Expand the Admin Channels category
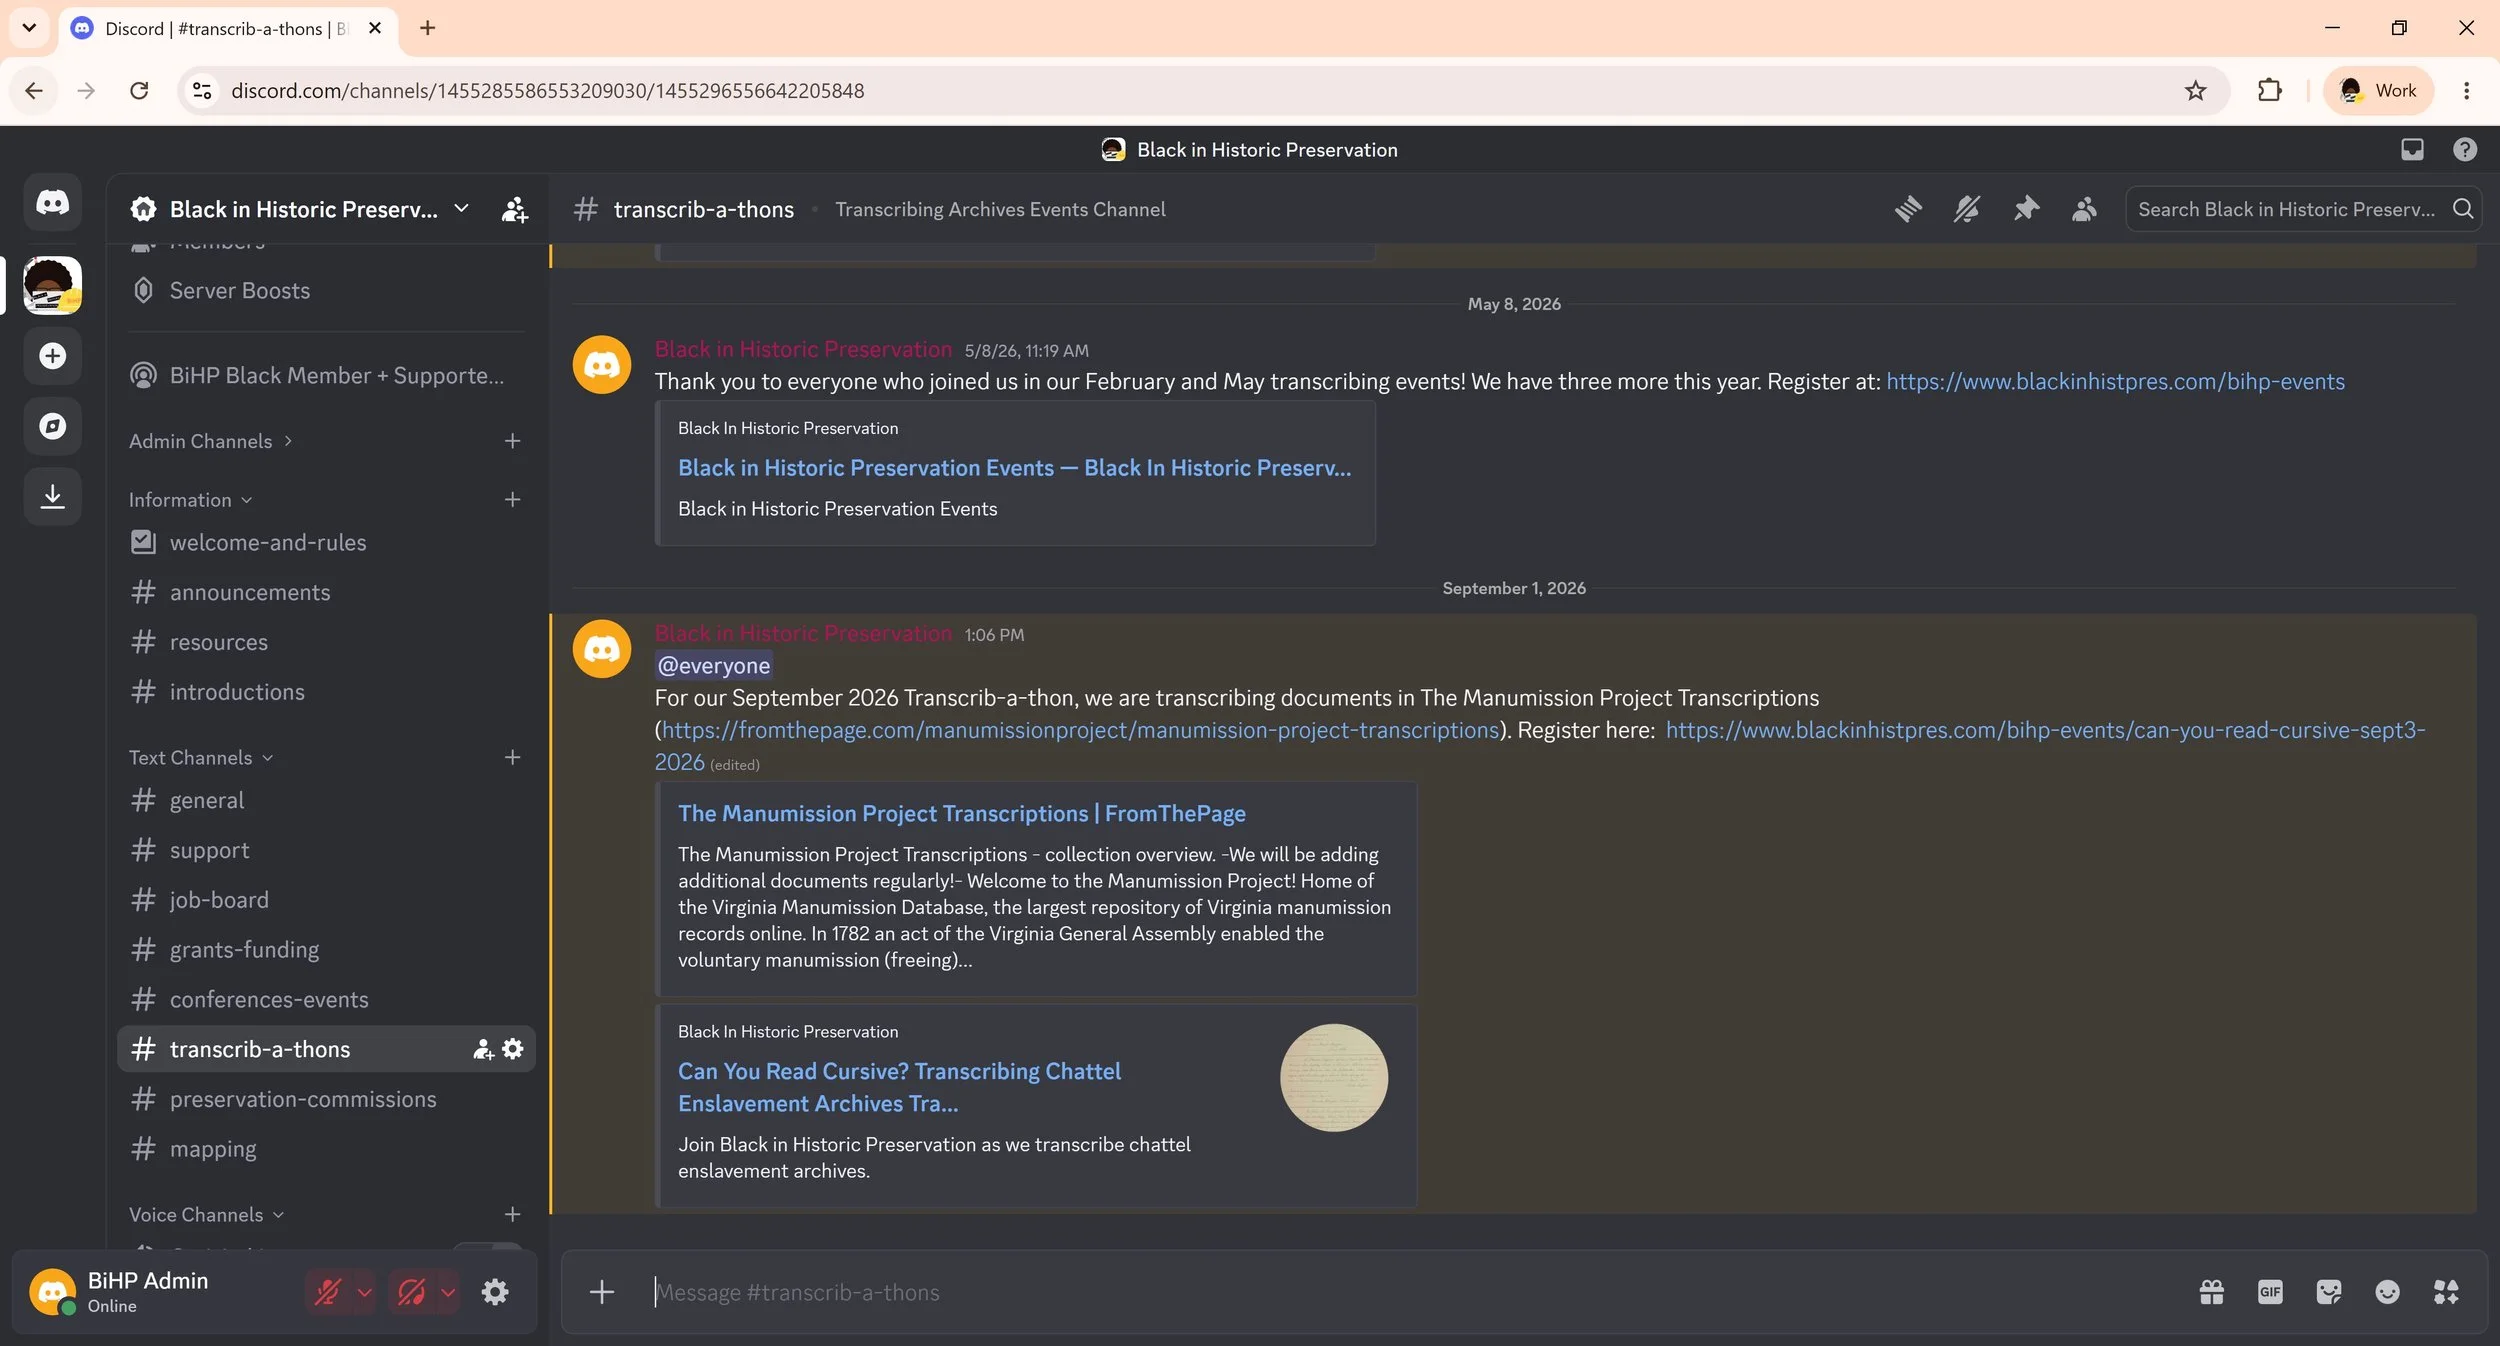Viewport: 2500px width, 1346px height. tap(210, 441)
